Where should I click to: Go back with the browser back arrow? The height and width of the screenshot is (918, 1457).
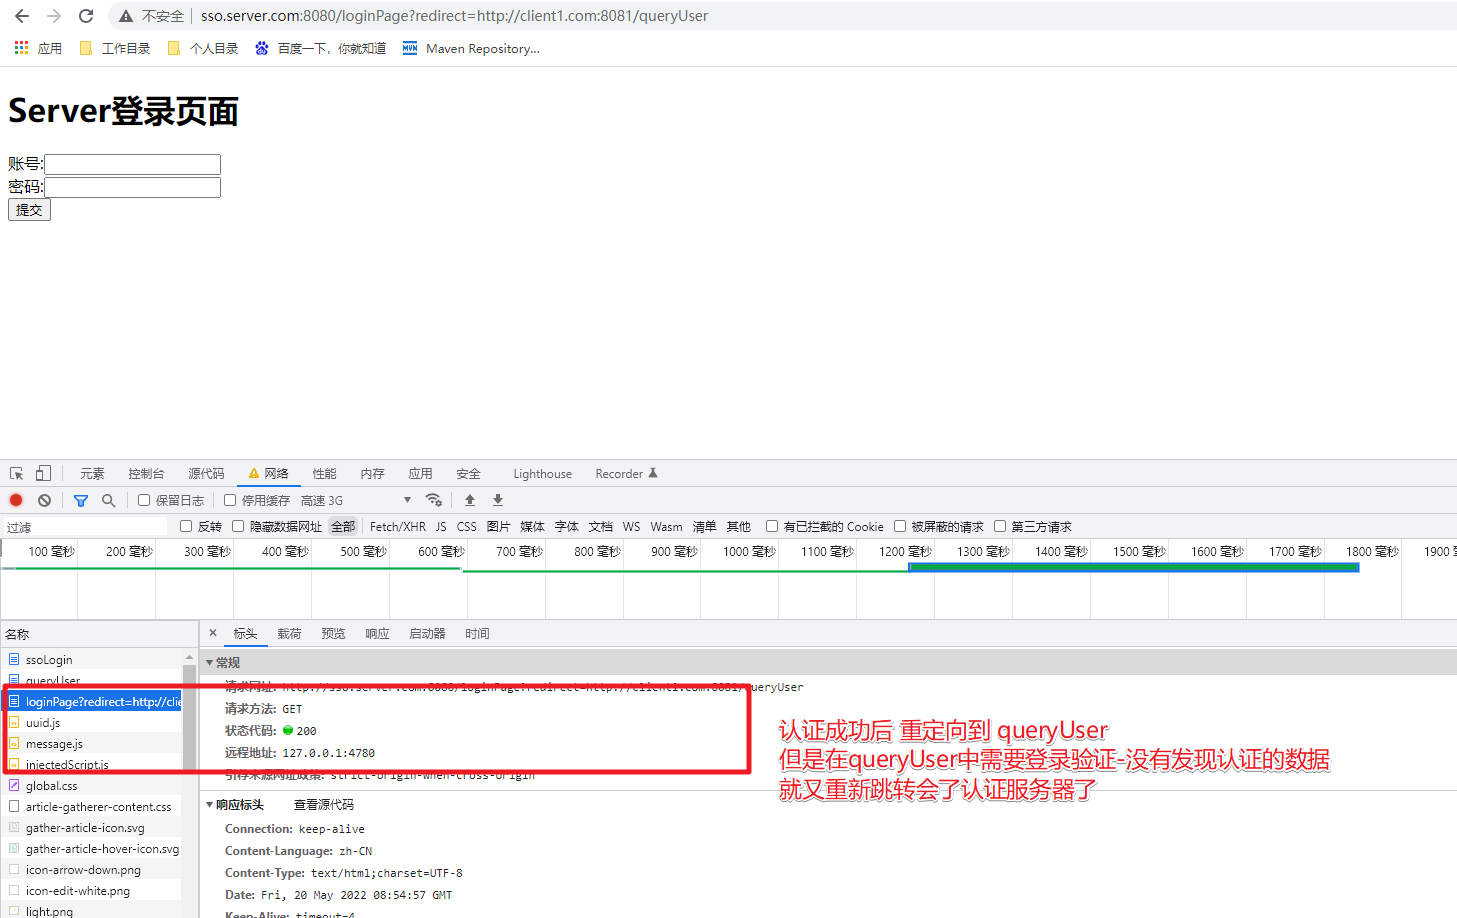tap(22, 16)
